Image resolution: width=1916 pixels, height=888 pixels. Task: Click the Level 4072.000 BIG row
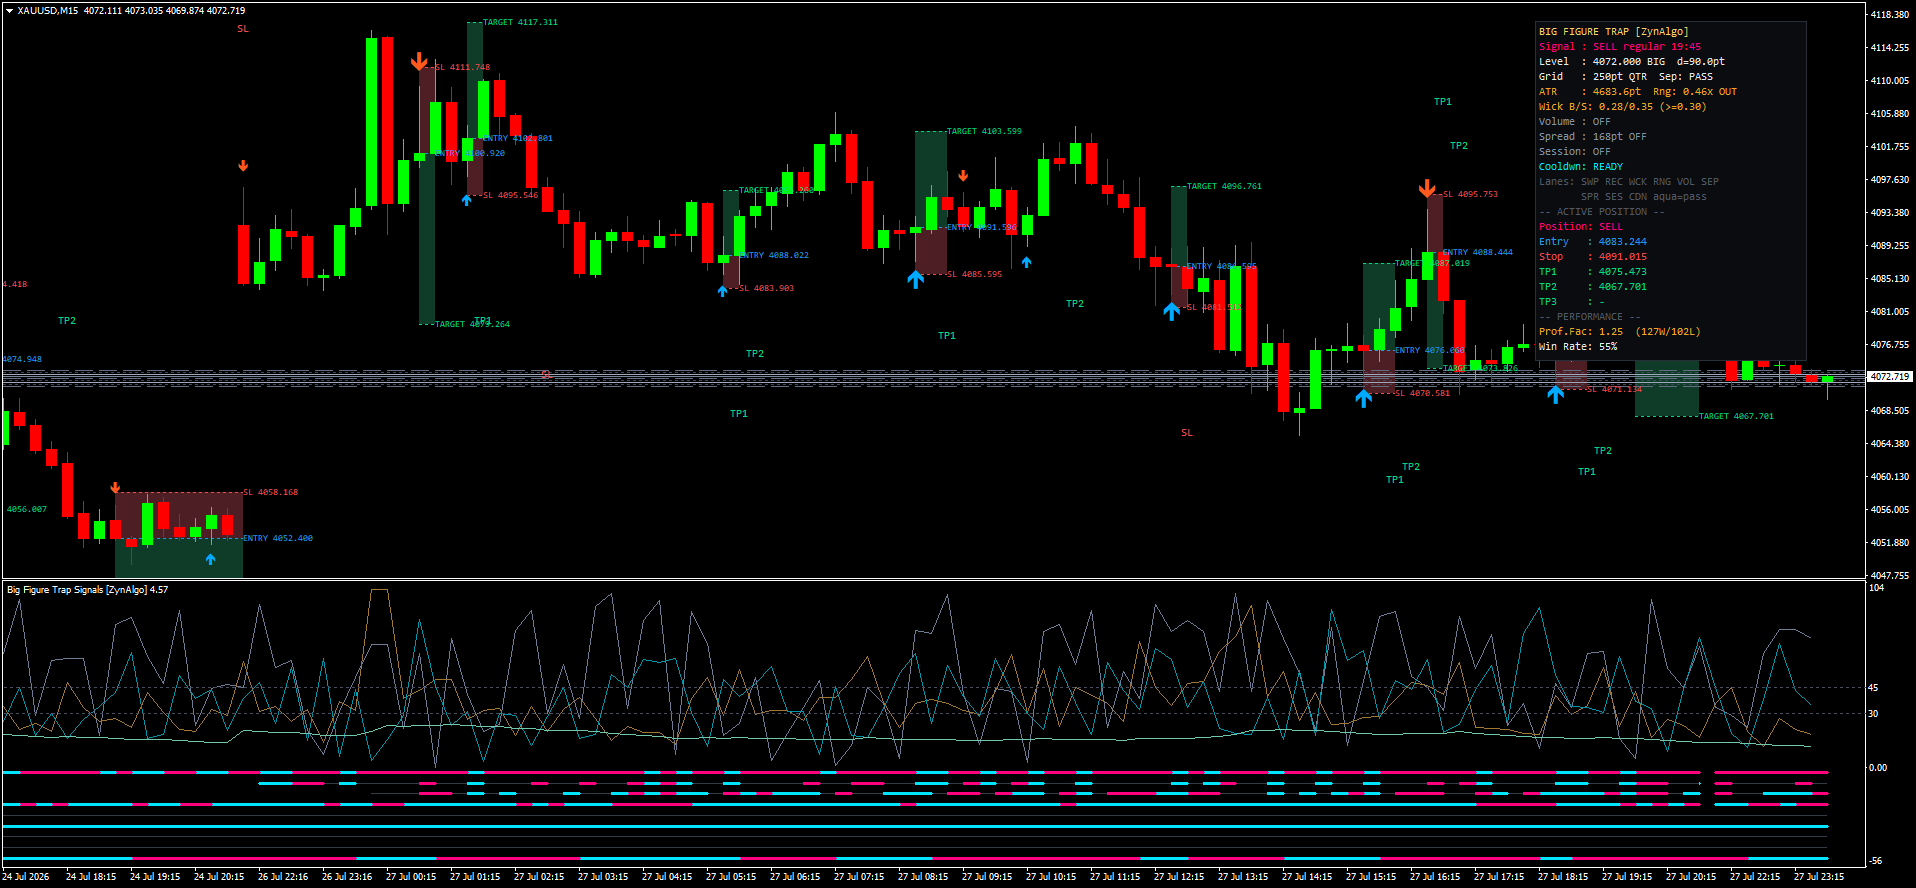tap(1631, 62)
